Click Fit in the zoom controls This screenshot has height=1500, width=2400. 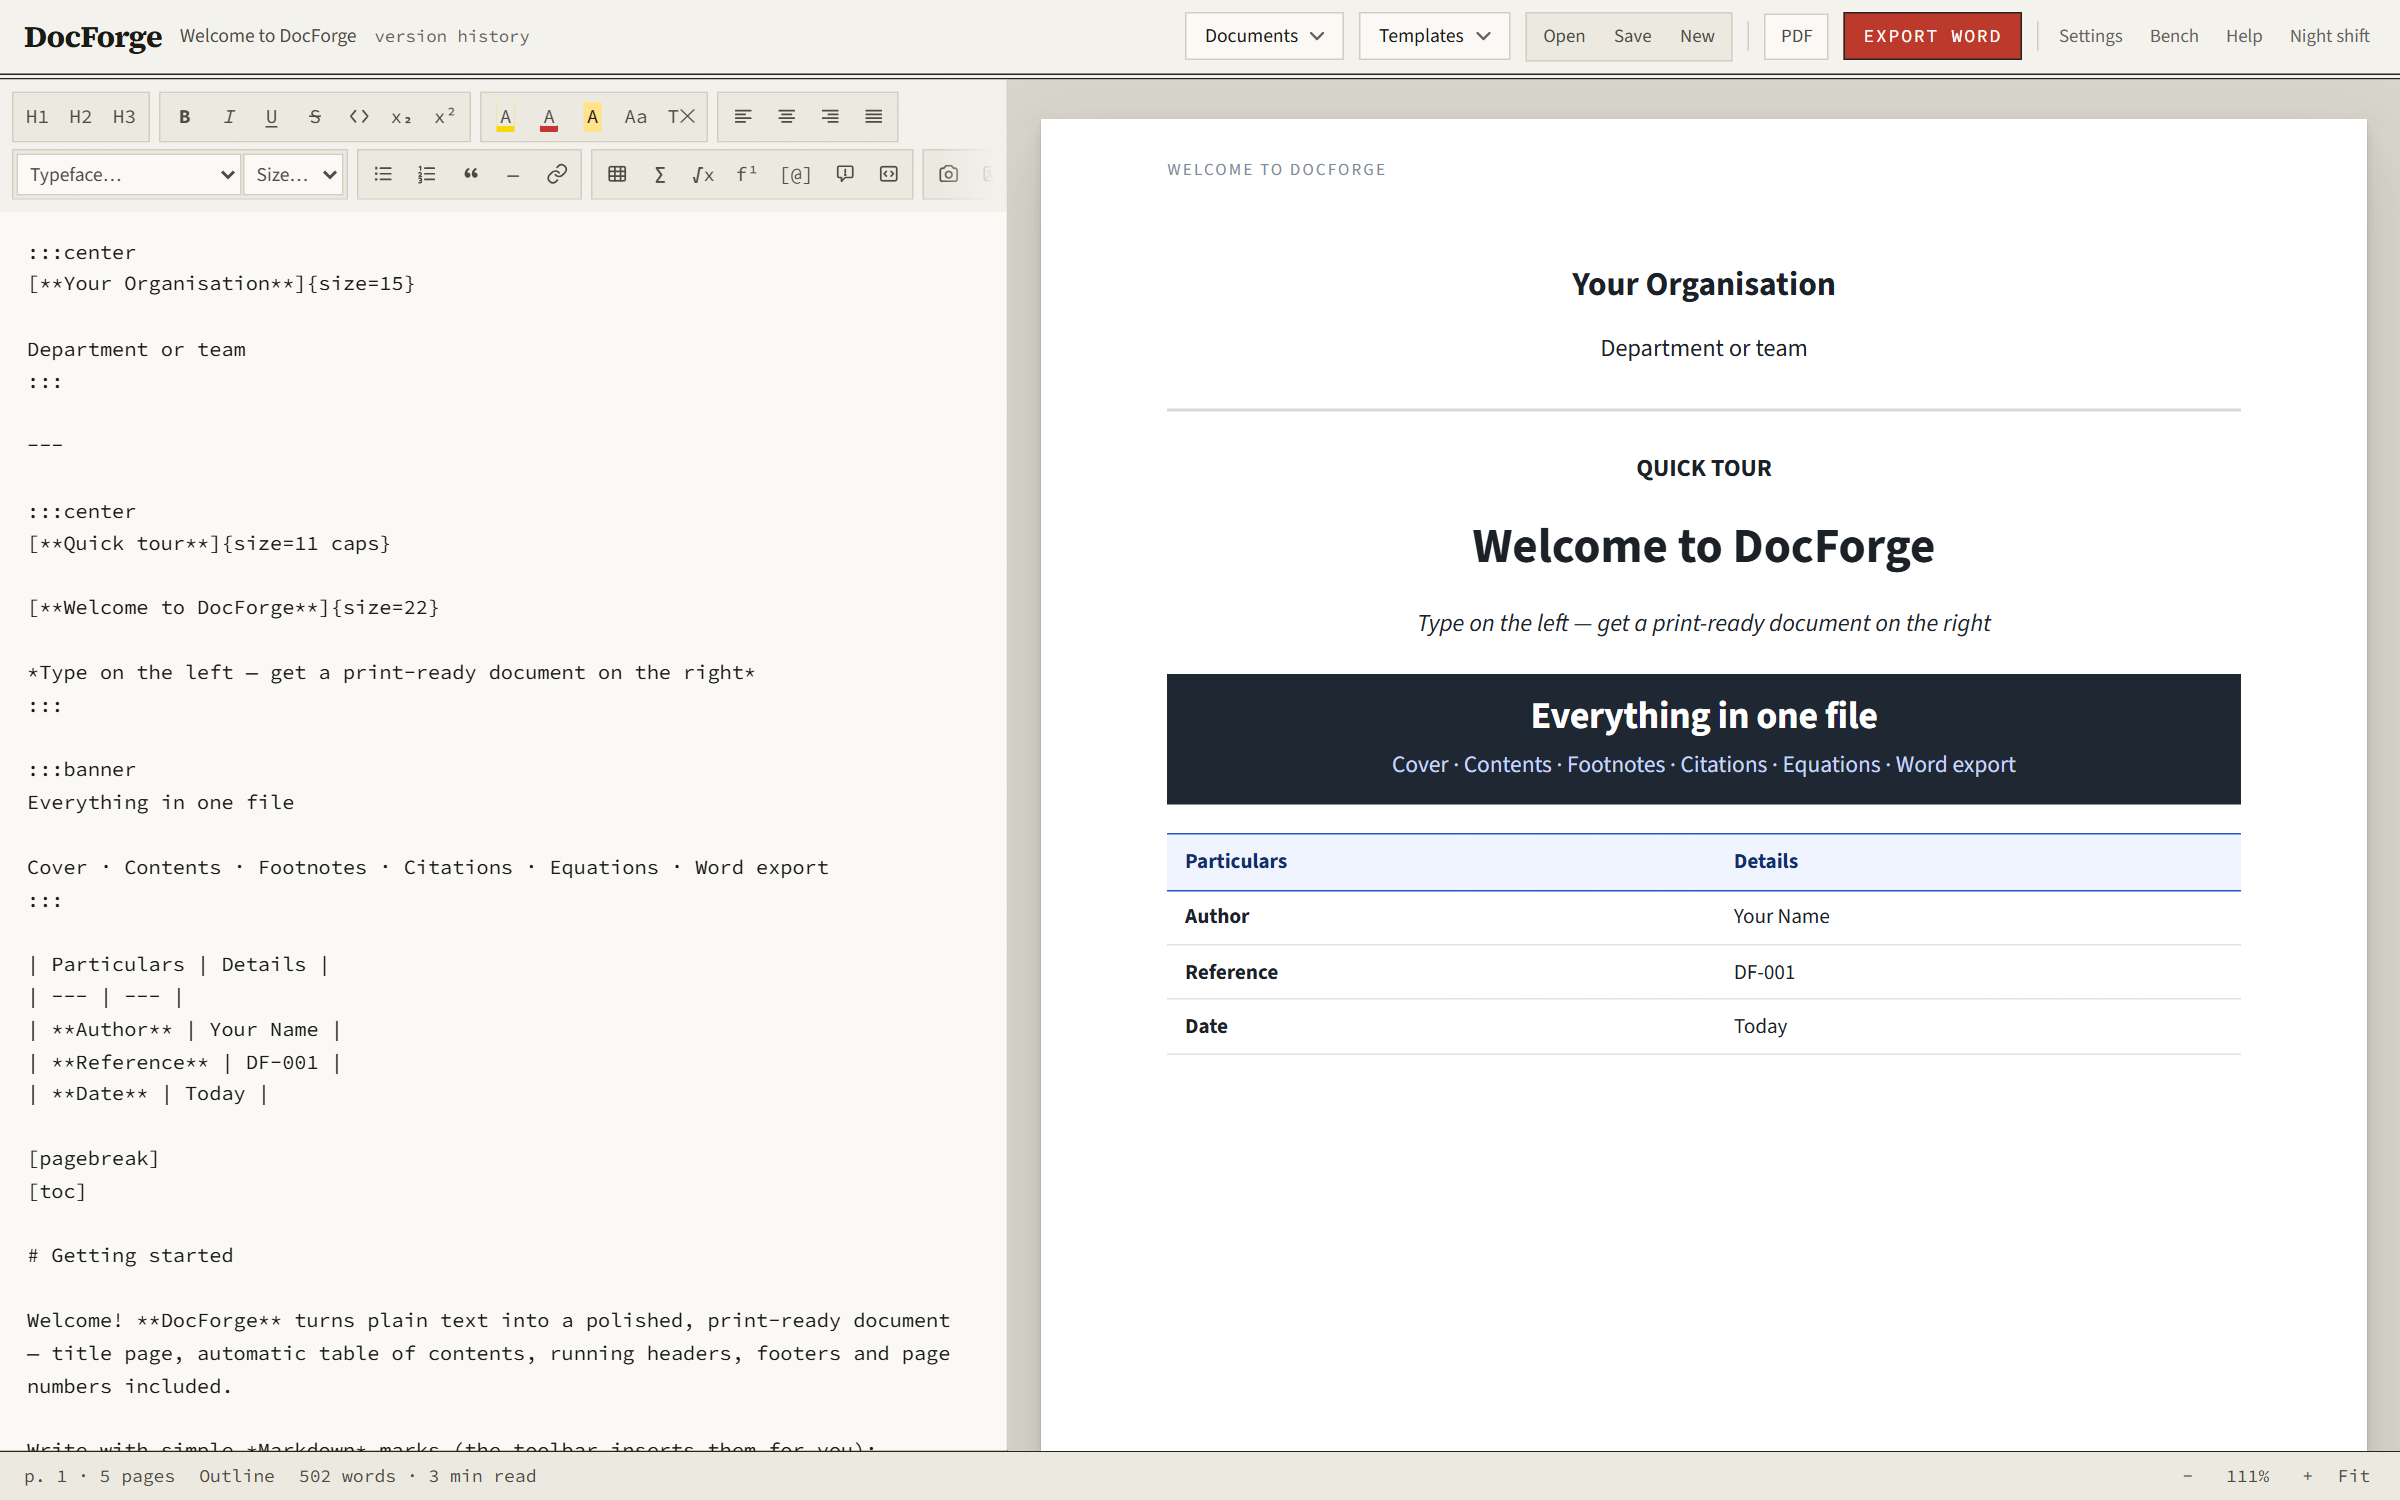pyautogui.click(x=2354, y=1476)
